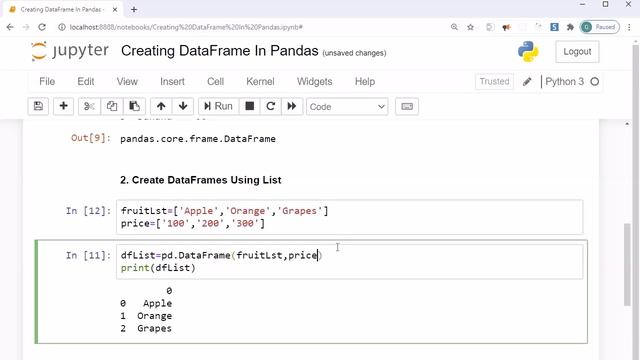Open the cell type Code dropdown

(347, 107)
